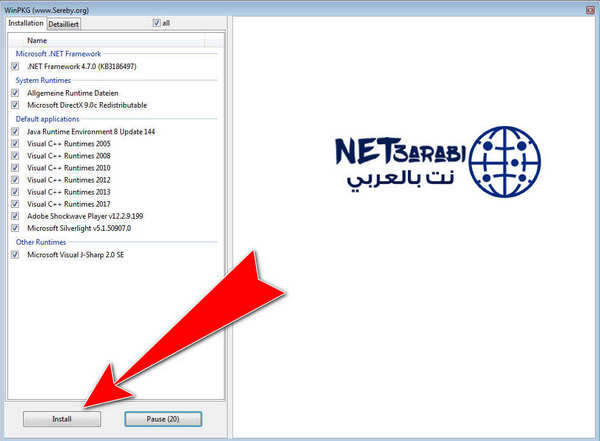600x441 pixels.
Task: Close the WinPKG window
Action: [x=590, y=10]
